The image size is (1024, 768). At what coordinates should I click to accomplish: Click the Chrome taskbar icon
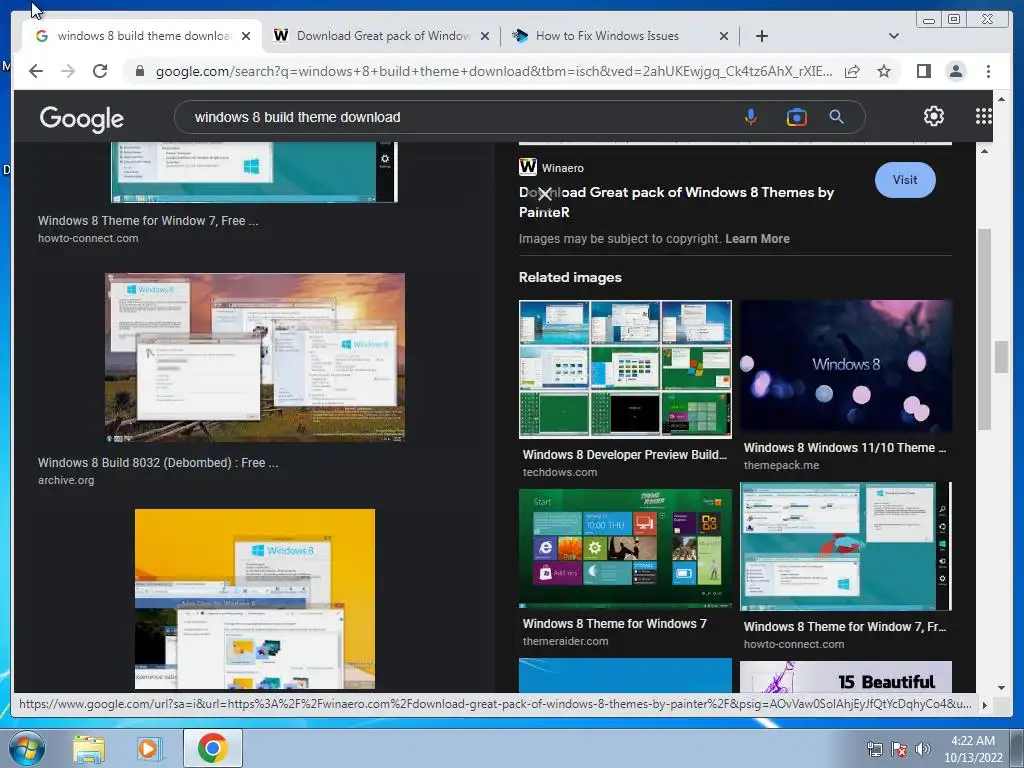[212, 748]
